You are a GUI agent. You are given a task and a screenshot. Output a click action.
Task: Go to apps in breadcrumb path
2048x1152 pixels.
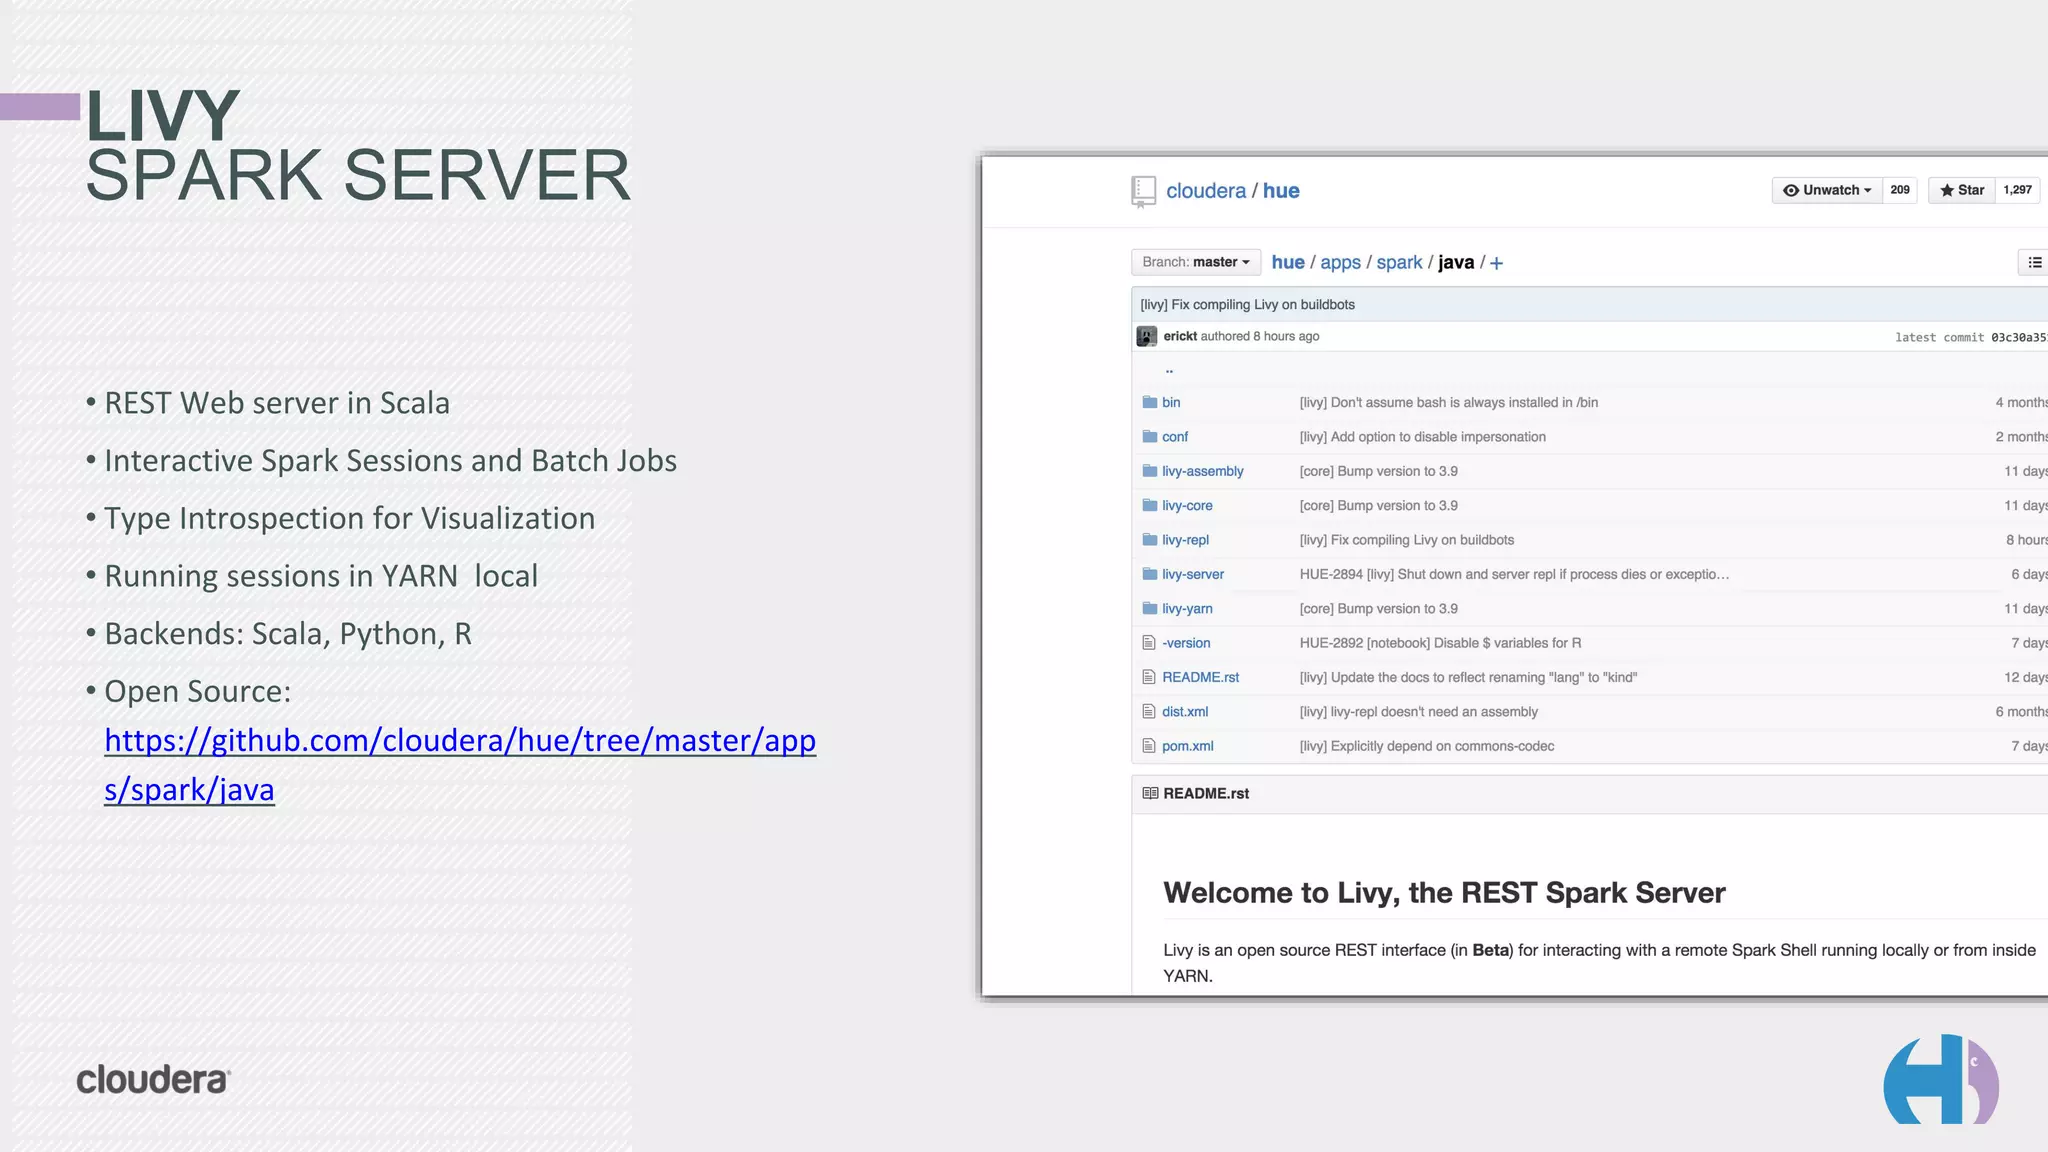1340,262
